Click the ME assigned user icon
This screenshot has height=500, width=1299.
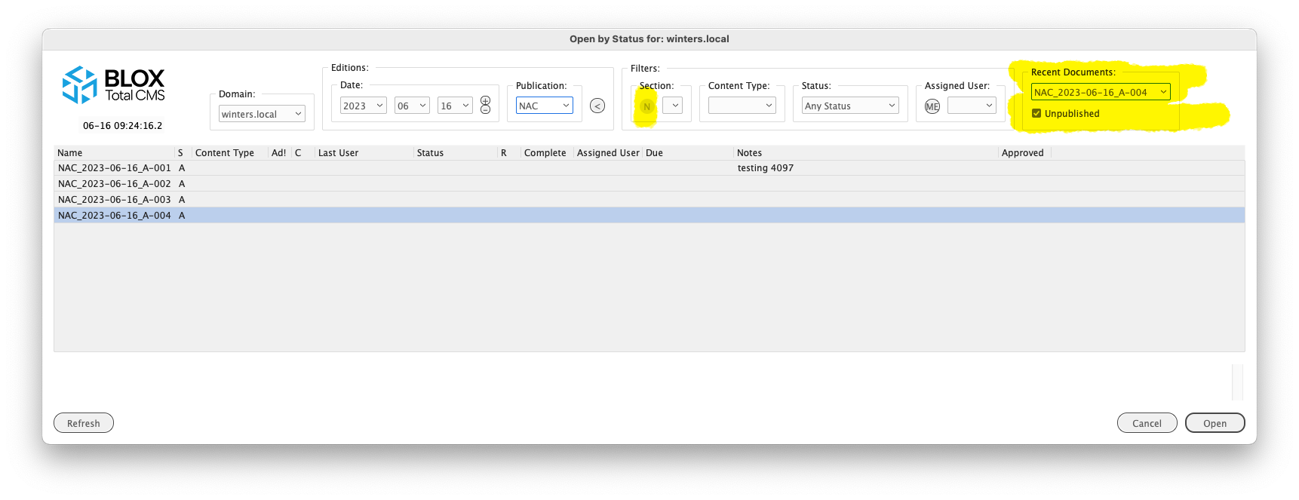click(932, 106)
